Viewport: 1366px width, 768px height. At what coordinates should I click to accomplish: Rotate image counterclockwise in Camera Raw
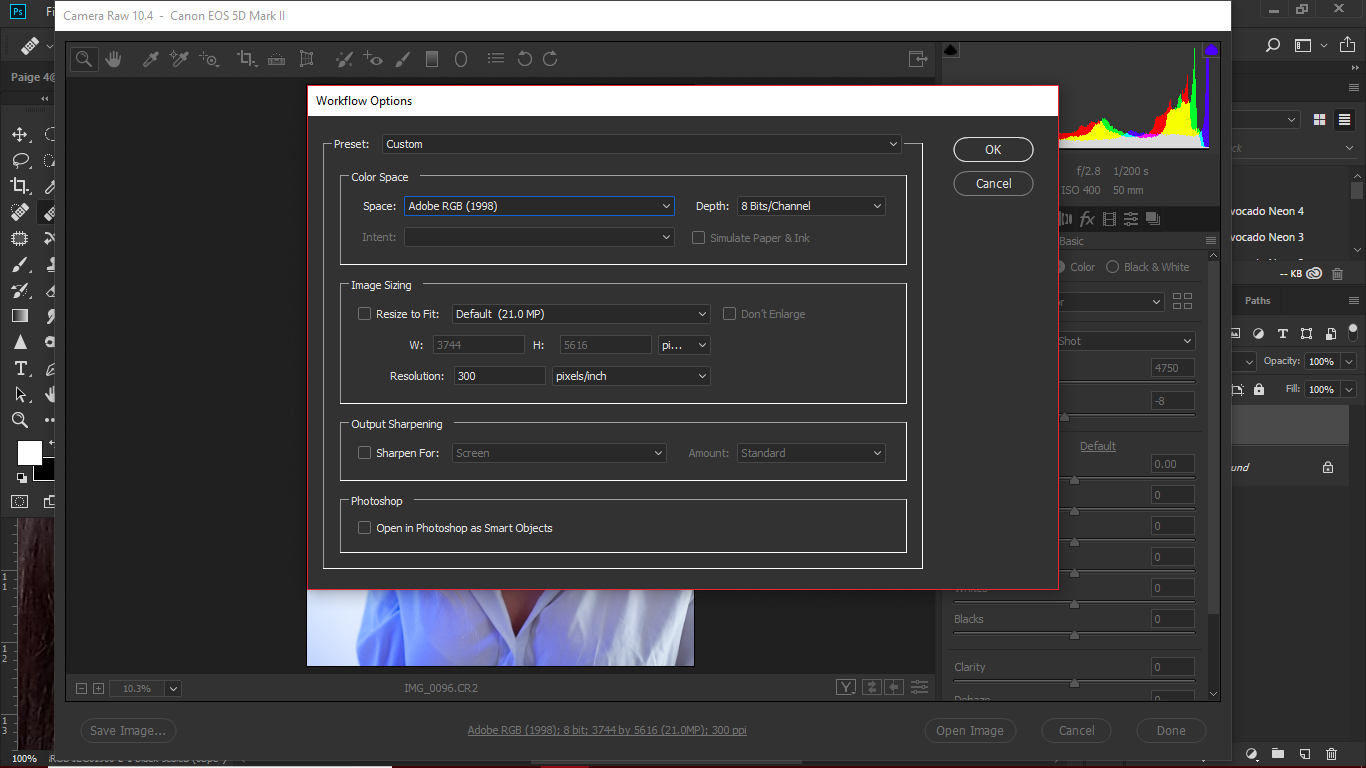click(x=524, y=59)
